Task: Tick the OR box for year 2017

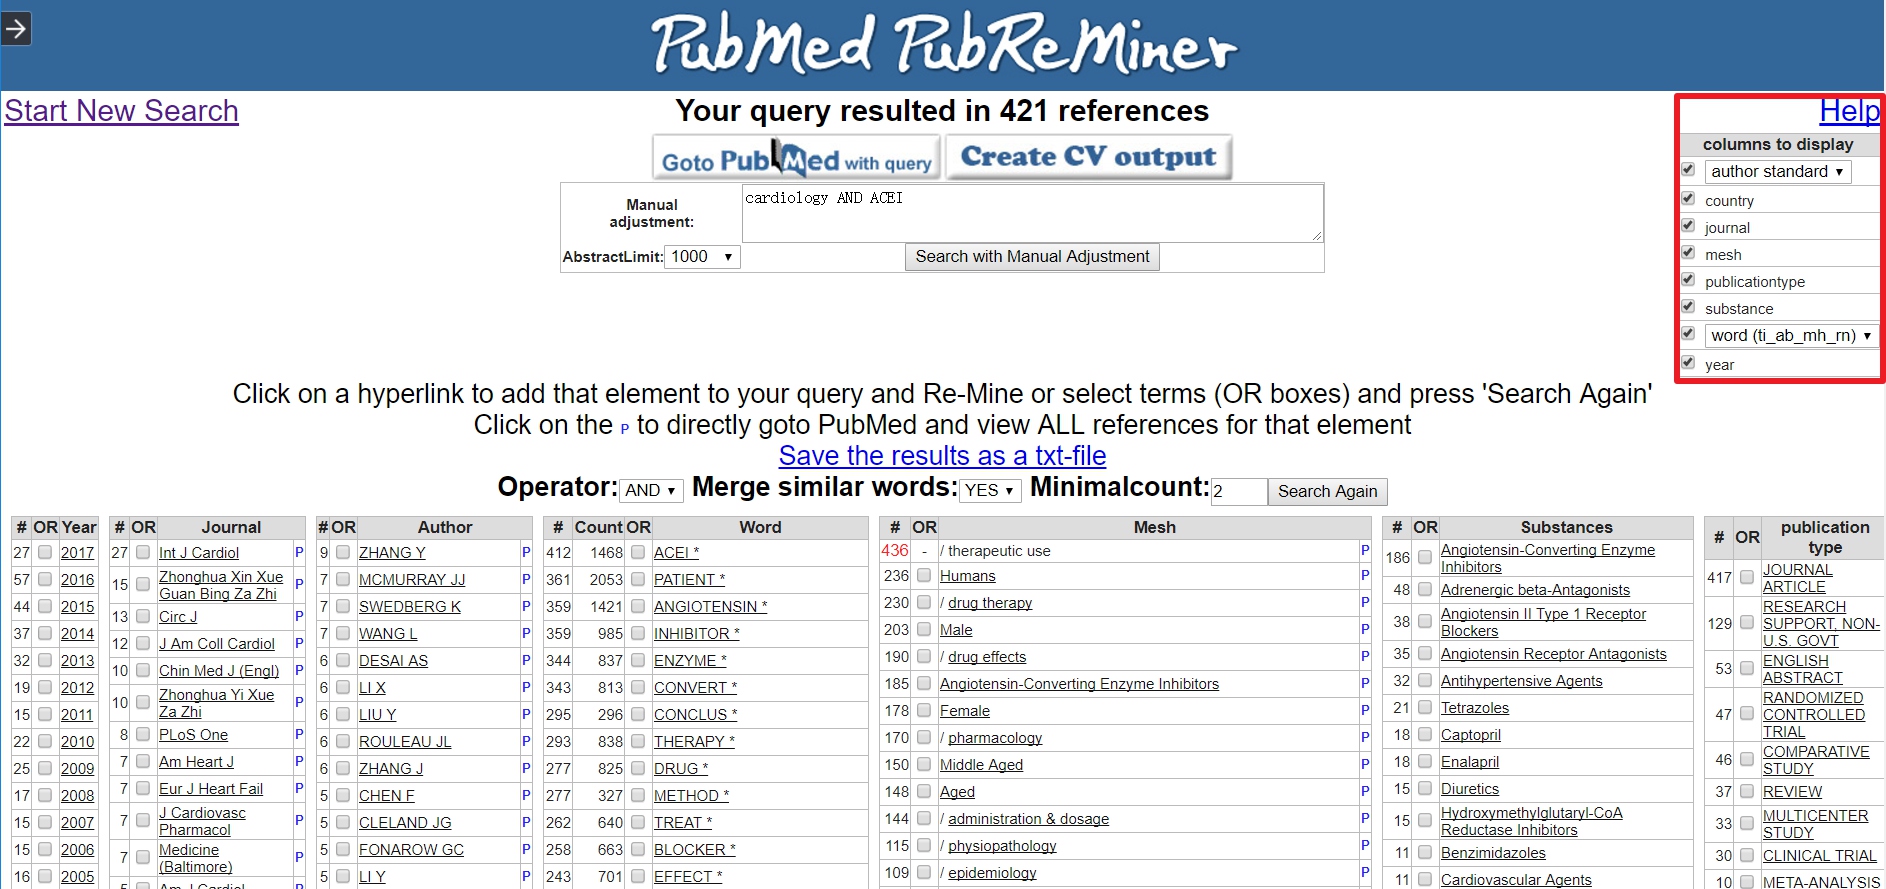Action: click(x=45, y=552)
